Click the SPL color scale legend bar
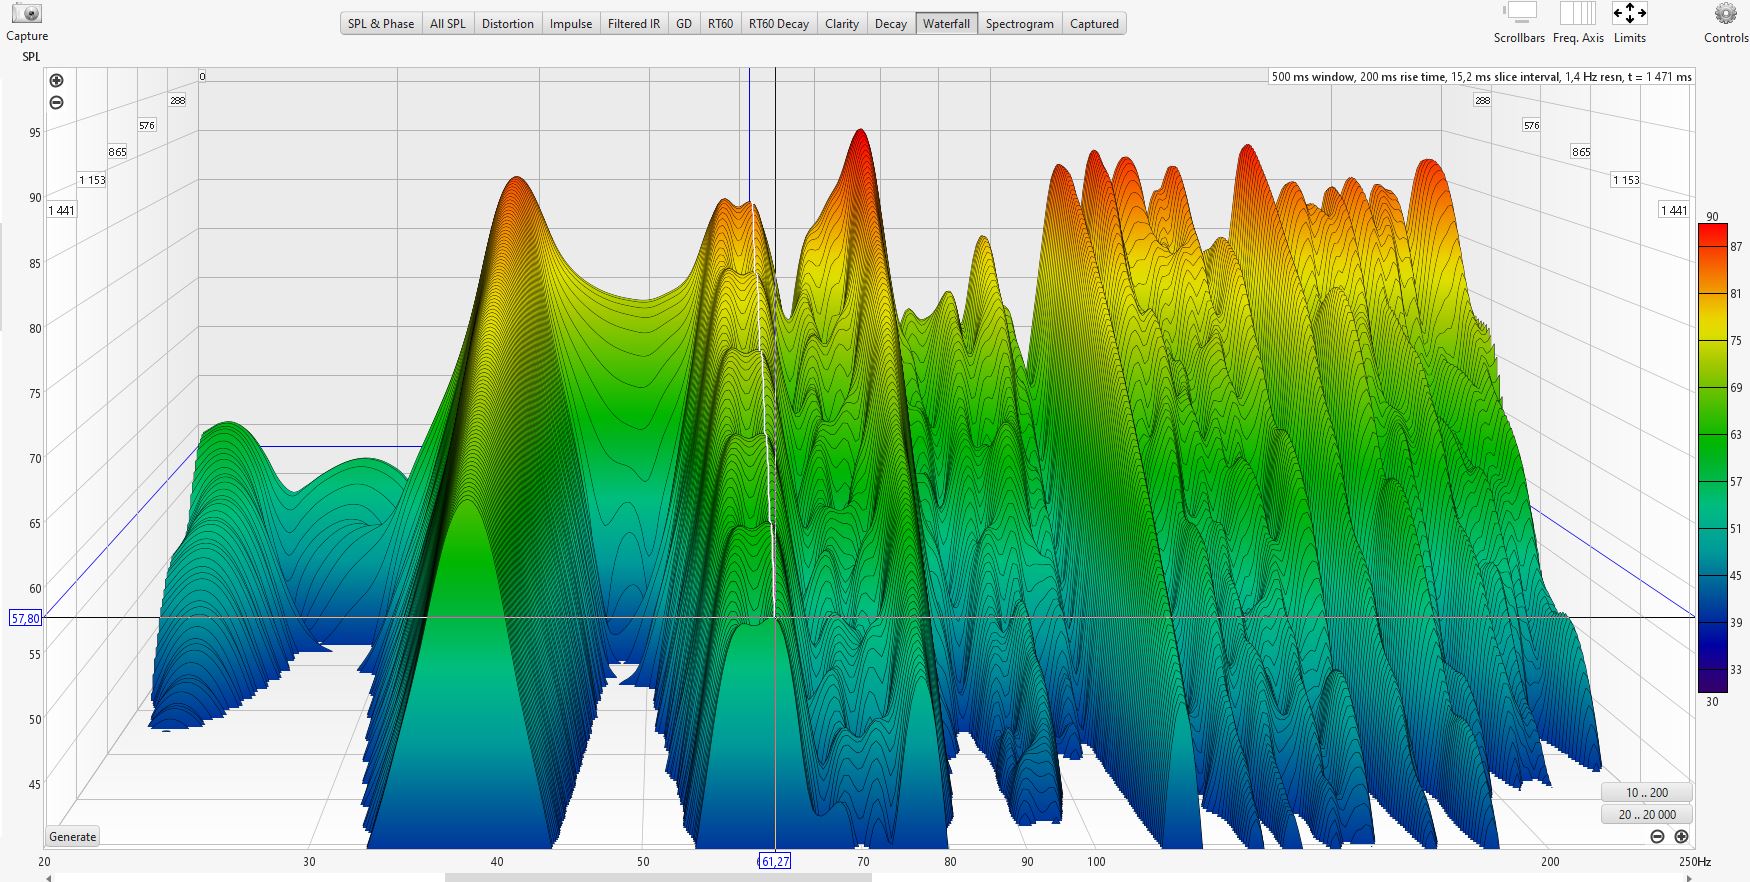 [x=1711, y=457]
